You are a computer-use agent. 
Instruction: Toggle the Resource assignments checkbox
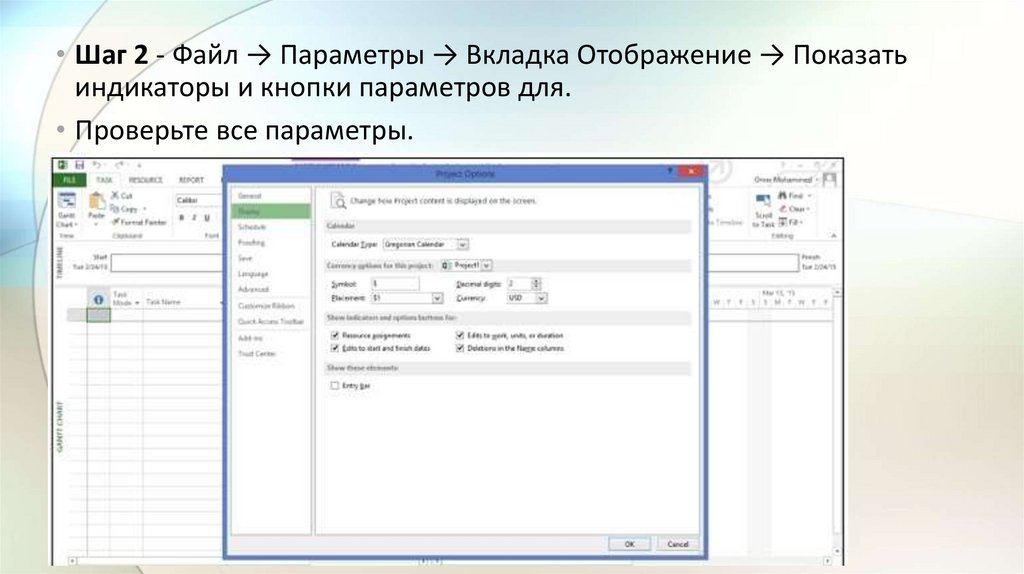click(x=335, y=335)
